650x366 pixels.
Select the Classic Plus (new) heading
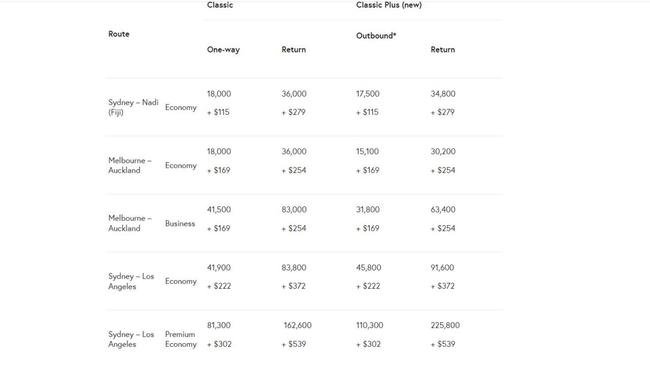[389, 5]
